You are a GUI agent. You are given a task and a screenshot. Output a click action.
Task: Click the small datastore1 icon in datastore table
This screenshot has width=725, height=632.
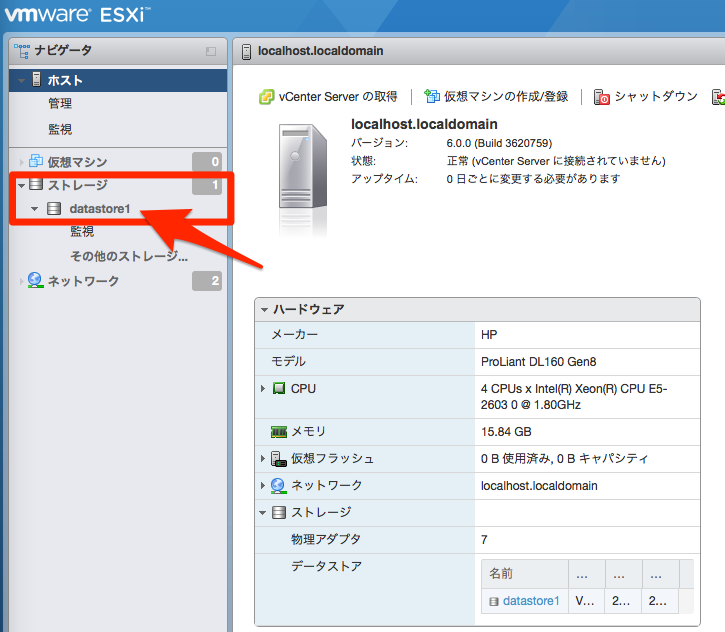point(494,601)
